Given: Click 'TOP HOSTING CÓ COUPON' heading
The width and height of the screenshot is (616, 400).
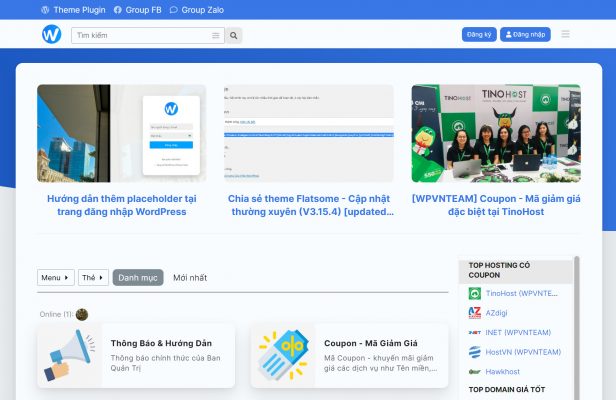Looking at the screenshot, I should click(499, 270).
